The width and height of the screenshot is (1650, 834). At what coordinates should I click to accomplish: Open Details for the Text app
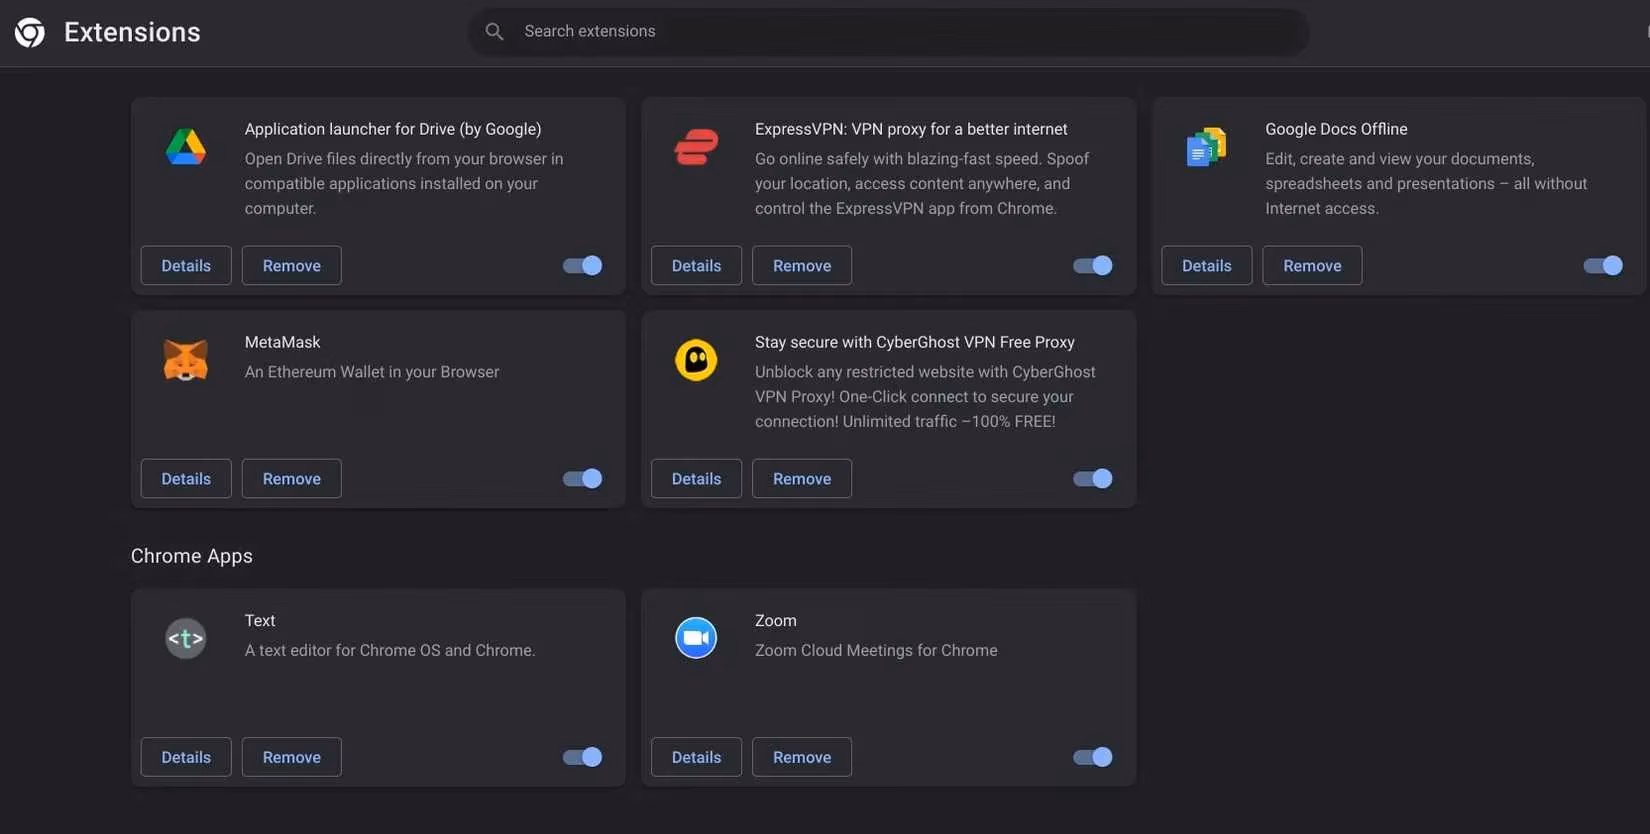point(186,757)
